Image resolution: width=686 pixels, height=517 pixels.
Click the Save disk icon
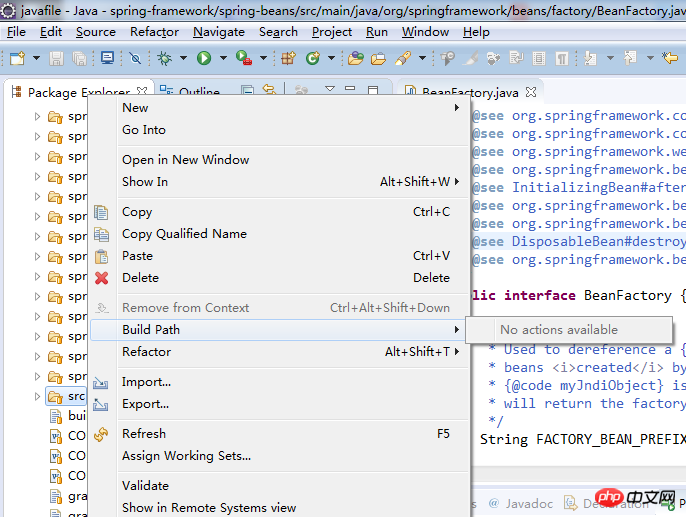(56, 58)
